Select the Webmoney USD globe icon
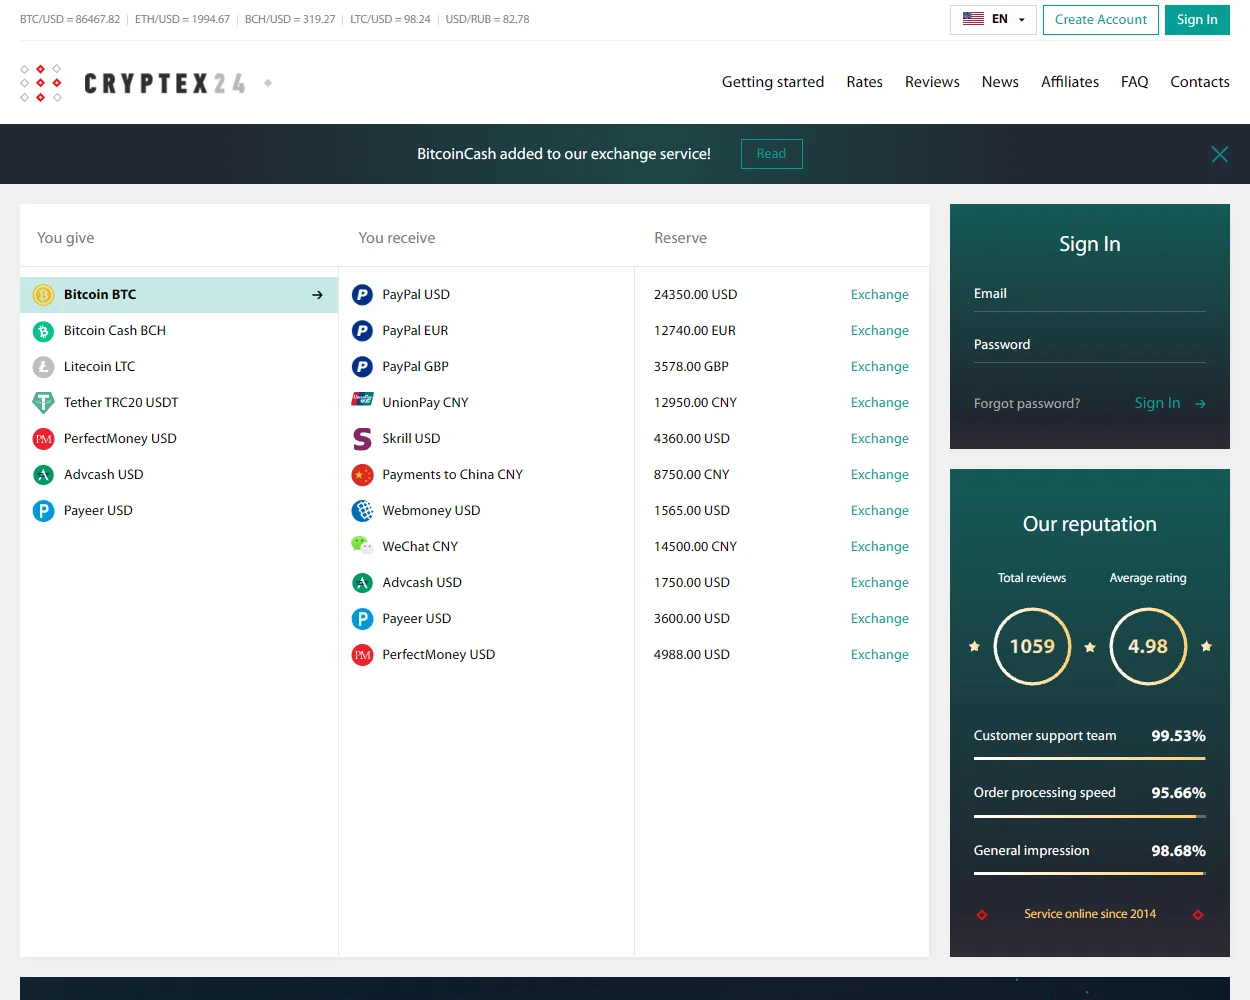This screenshot has width=1250, height=1000. (x=362, y=510)
